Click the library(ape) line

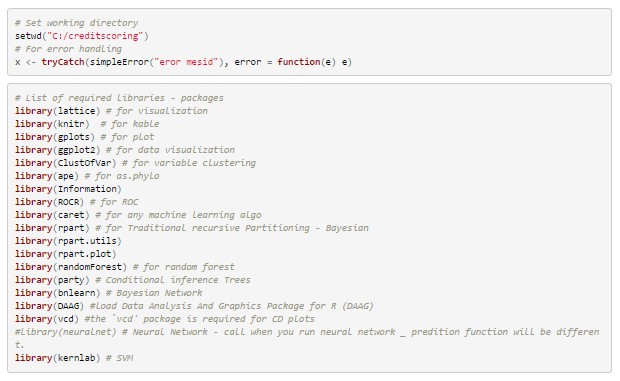click(x=87, y=176)
